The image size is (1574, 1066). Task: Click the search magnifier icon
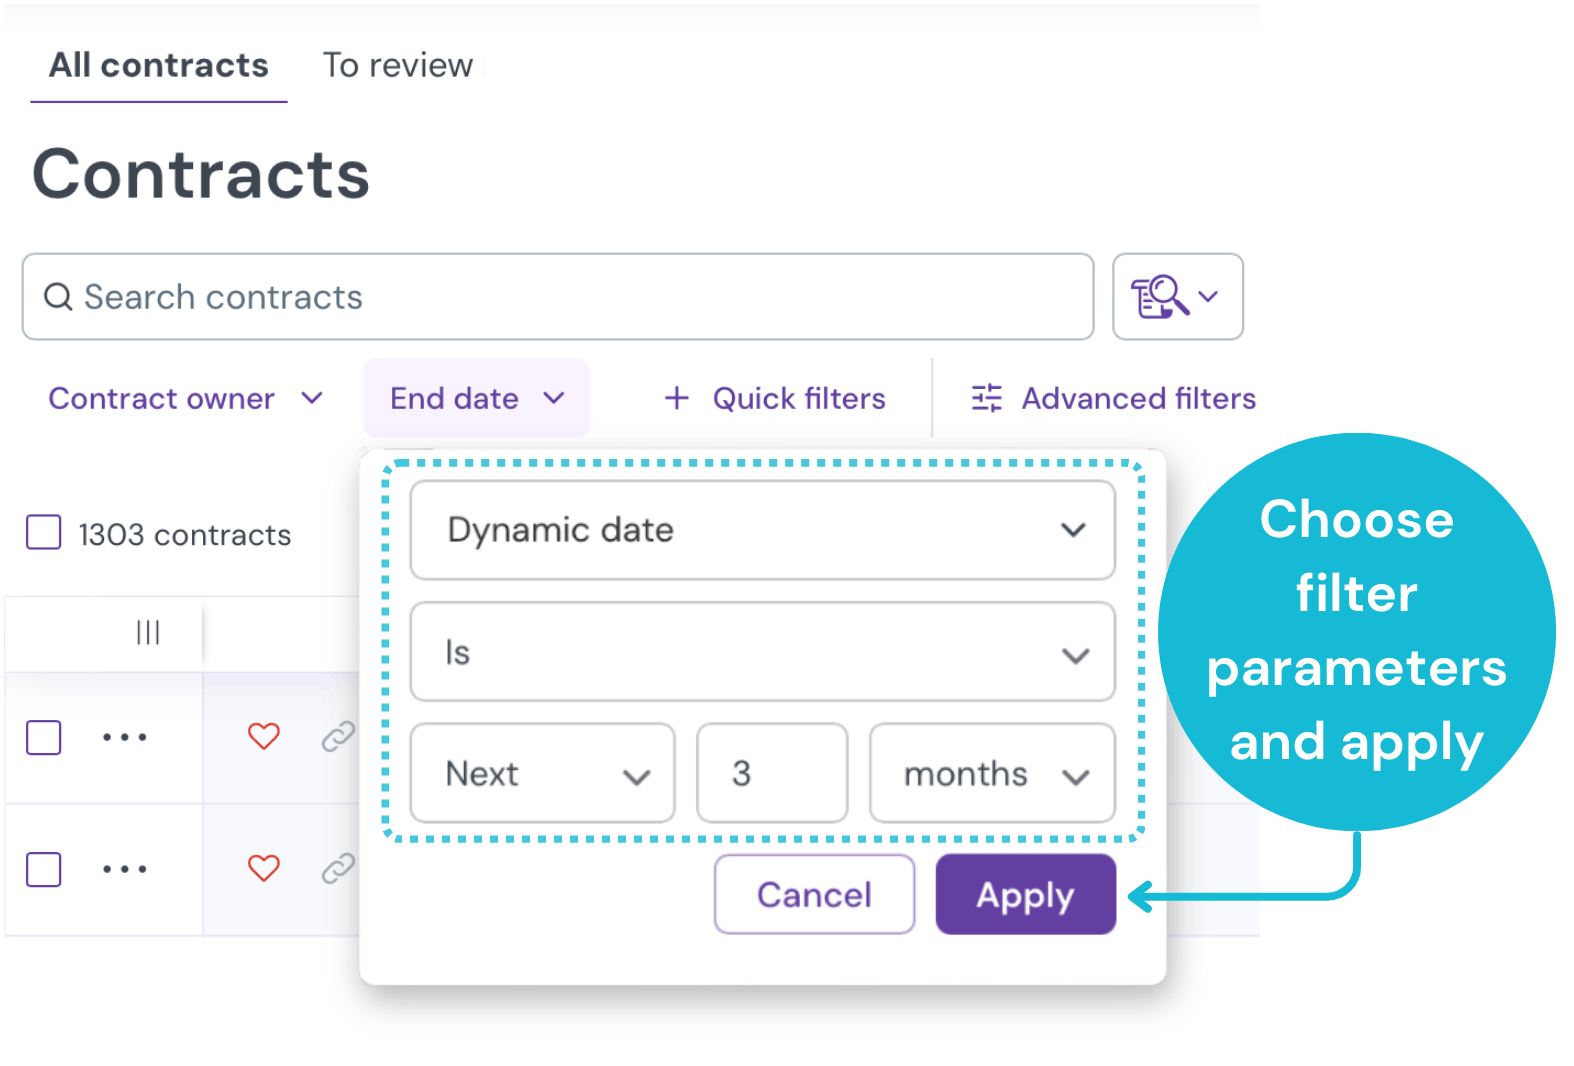[x=57, y=297]
